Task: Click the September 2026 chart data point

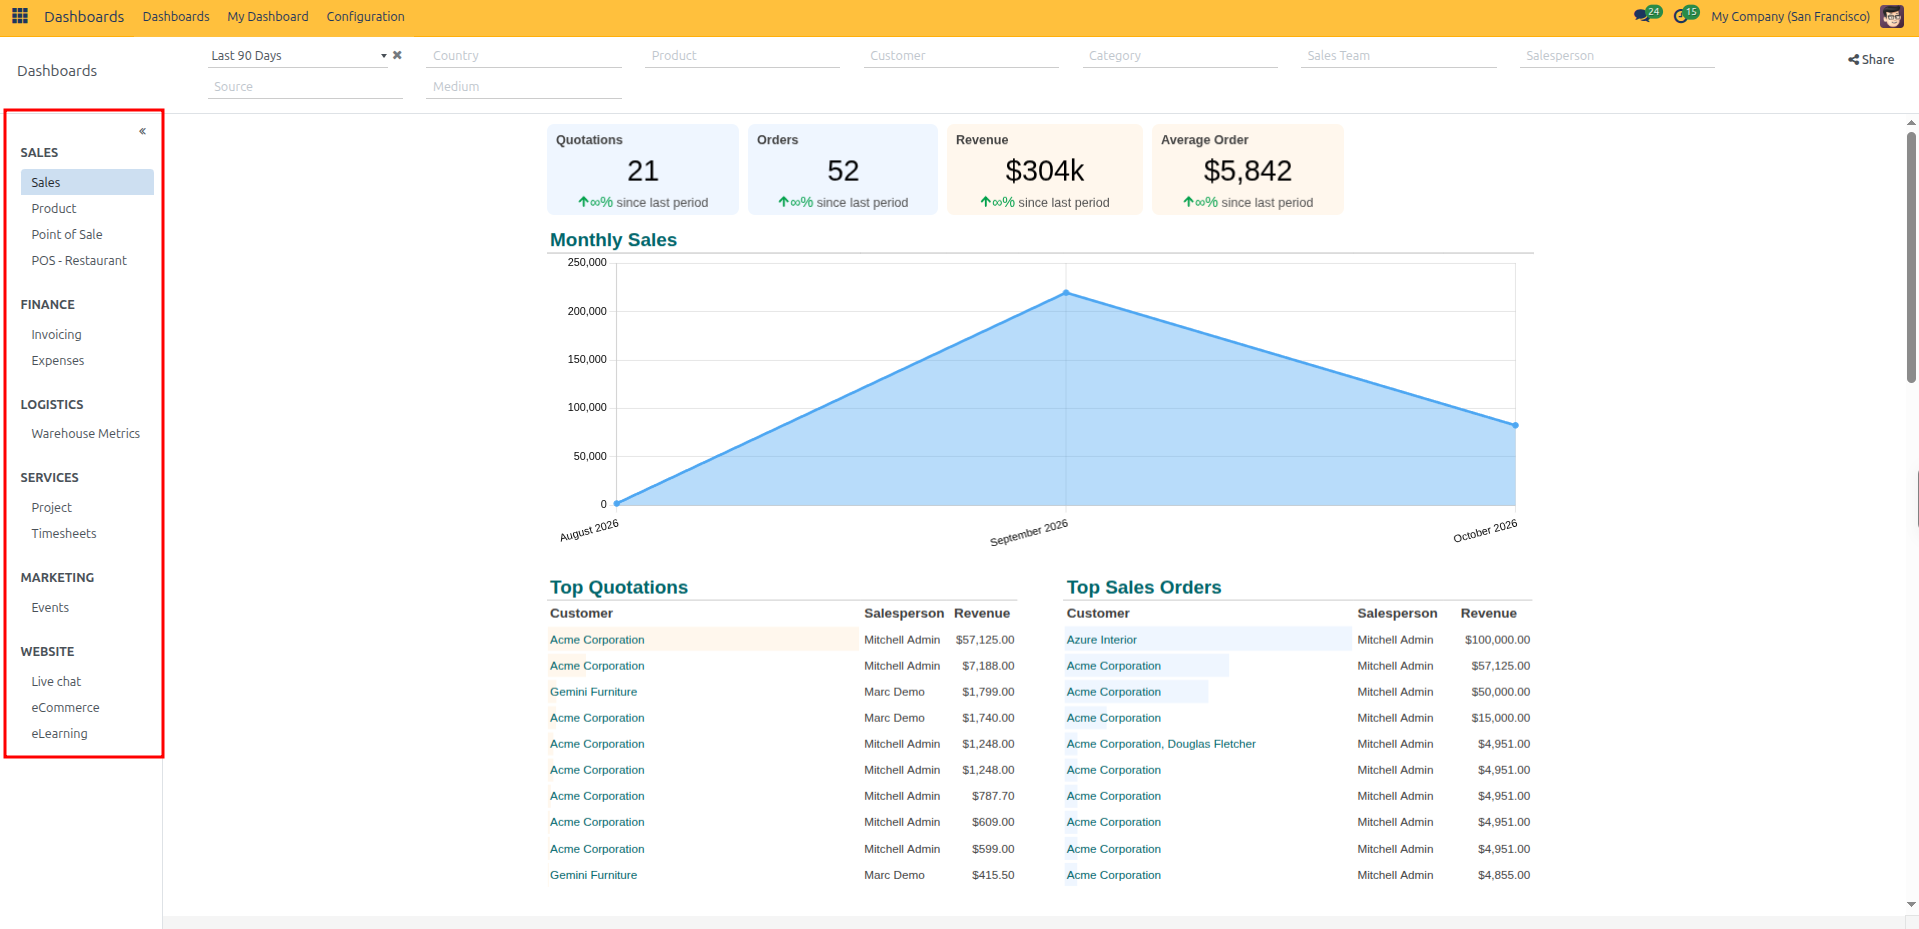Action: 1066,293
